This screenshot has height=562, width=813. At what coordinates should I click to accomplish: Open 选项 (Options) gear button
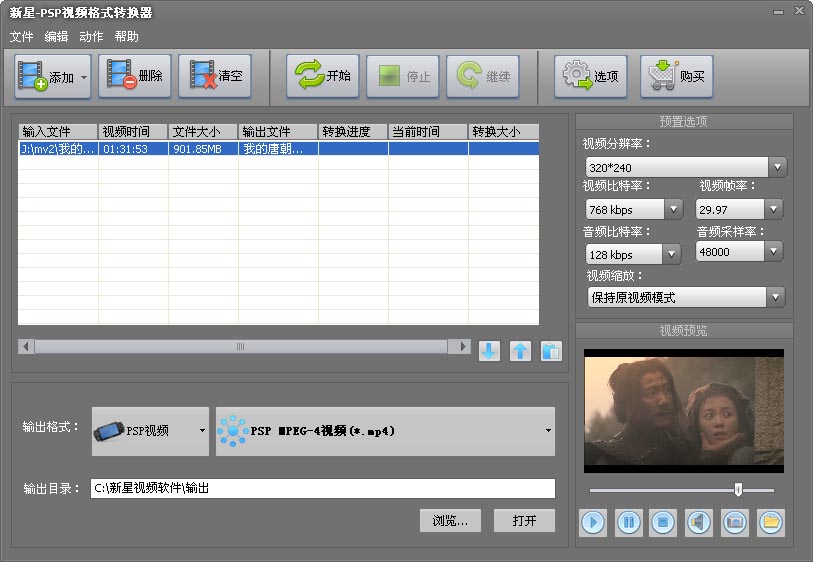point(591,76)
